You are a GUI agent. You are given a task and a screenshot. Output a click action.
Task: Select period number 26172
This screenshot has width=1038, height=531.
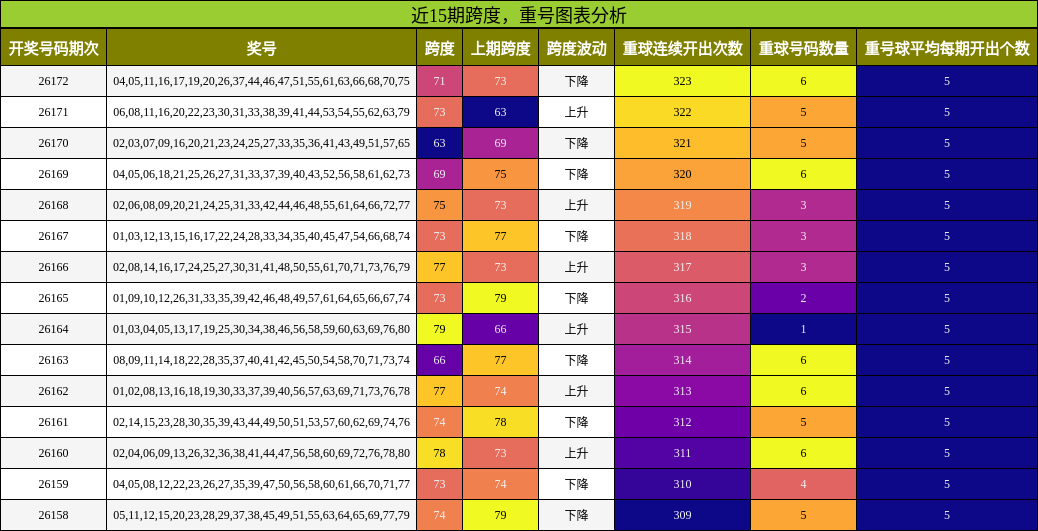coord(54,81)
